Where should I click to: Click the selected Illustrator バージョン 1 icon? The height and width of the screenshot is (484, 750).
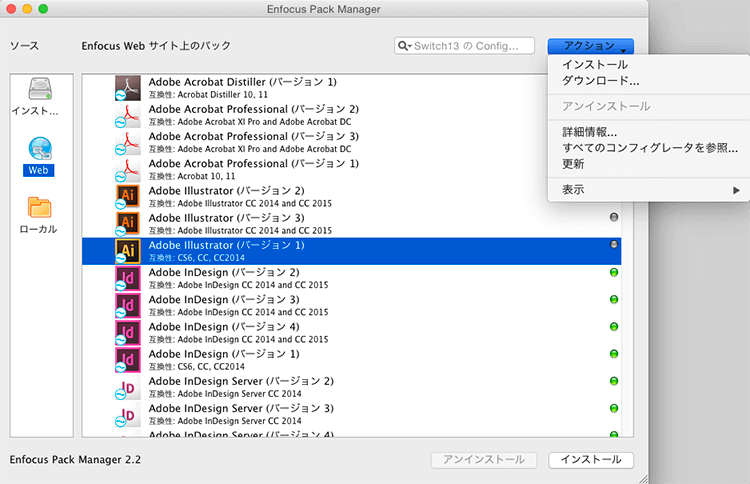tap(128, 251)
